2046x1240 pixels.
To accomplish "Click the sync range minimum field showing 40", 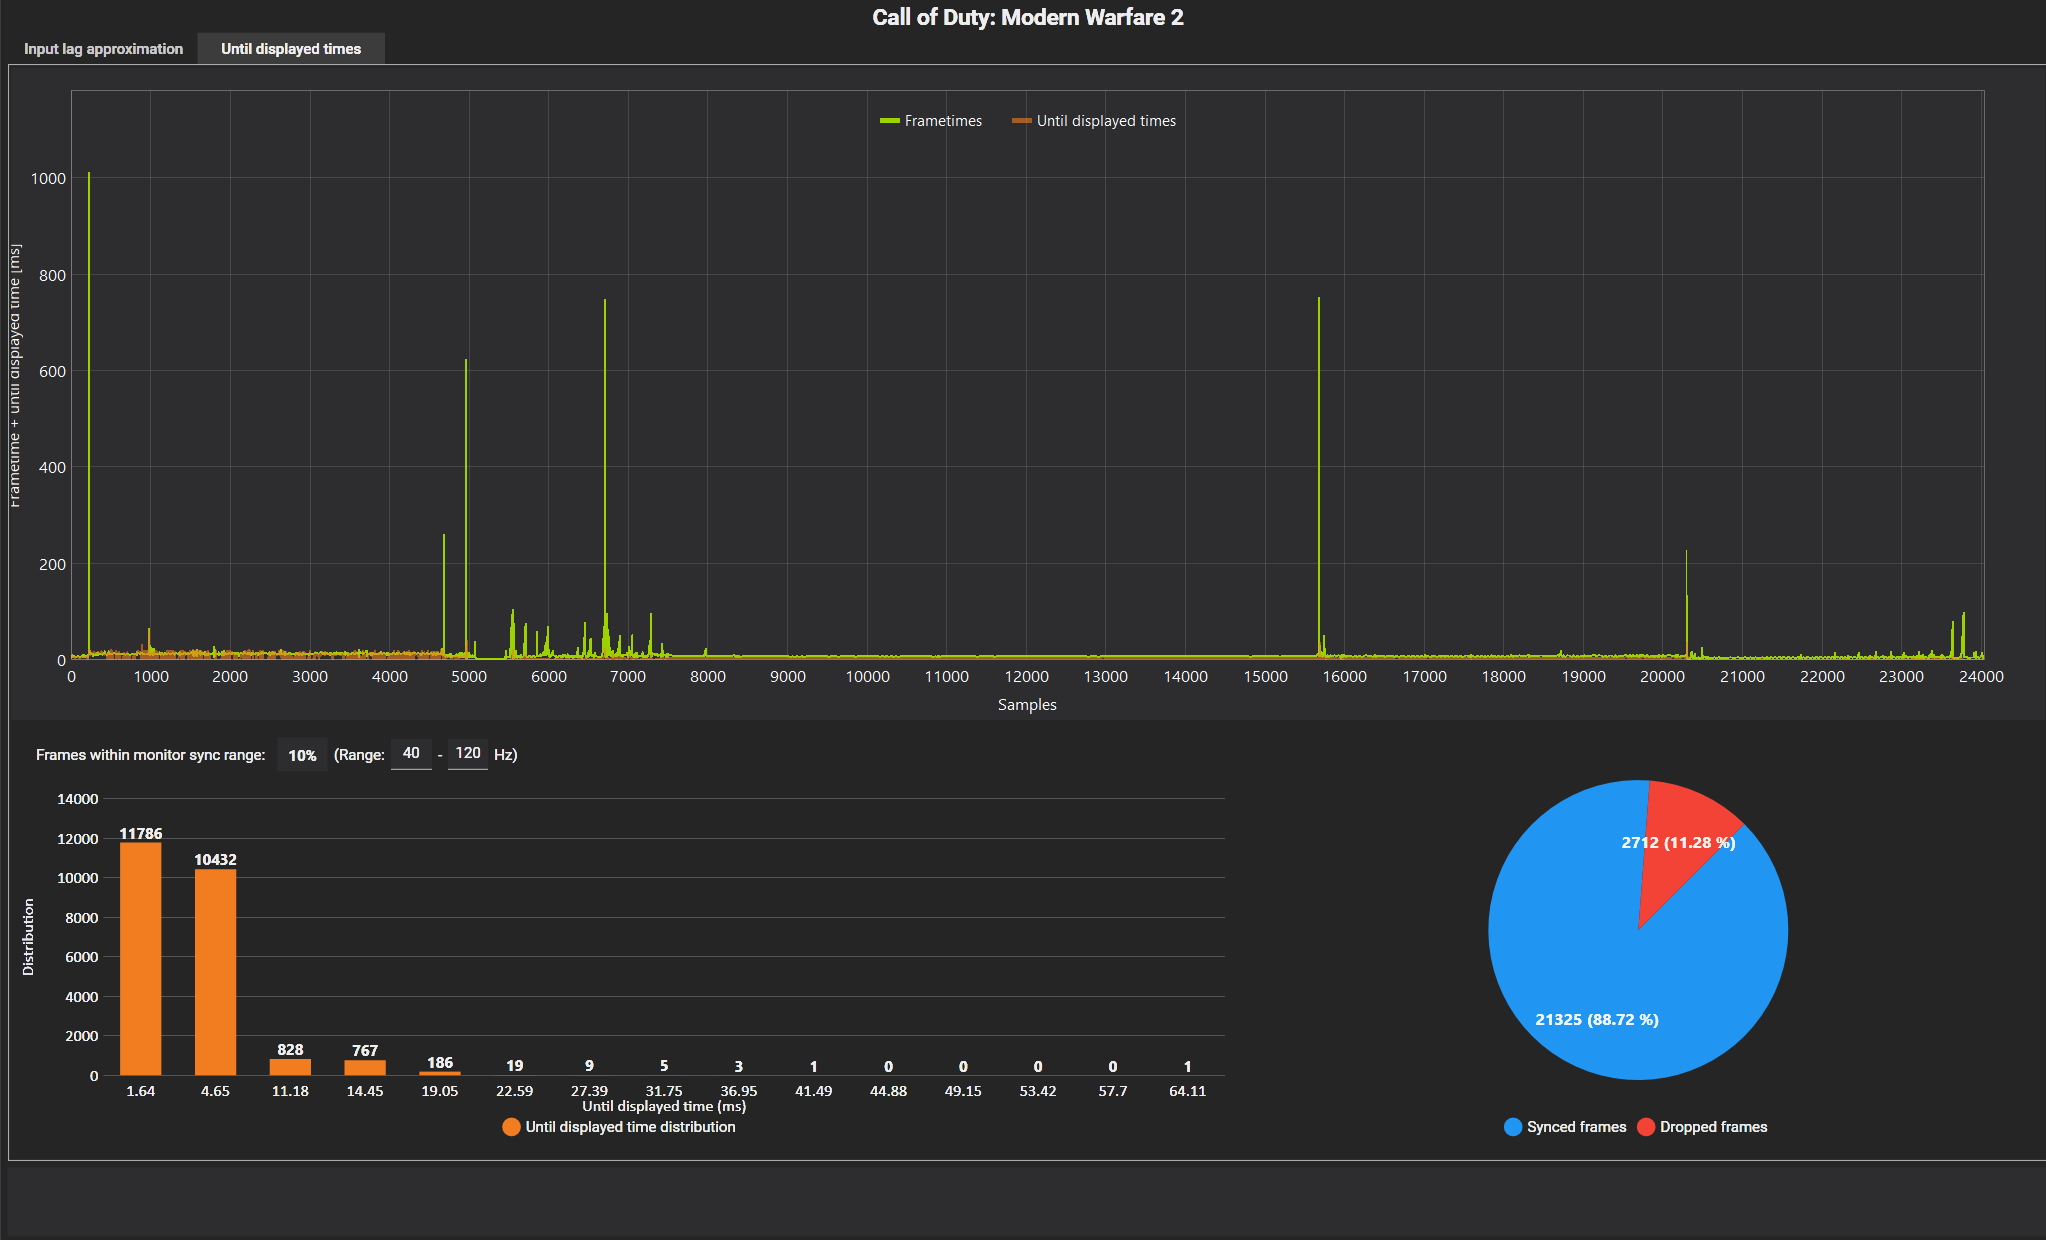I will point(411,753).
